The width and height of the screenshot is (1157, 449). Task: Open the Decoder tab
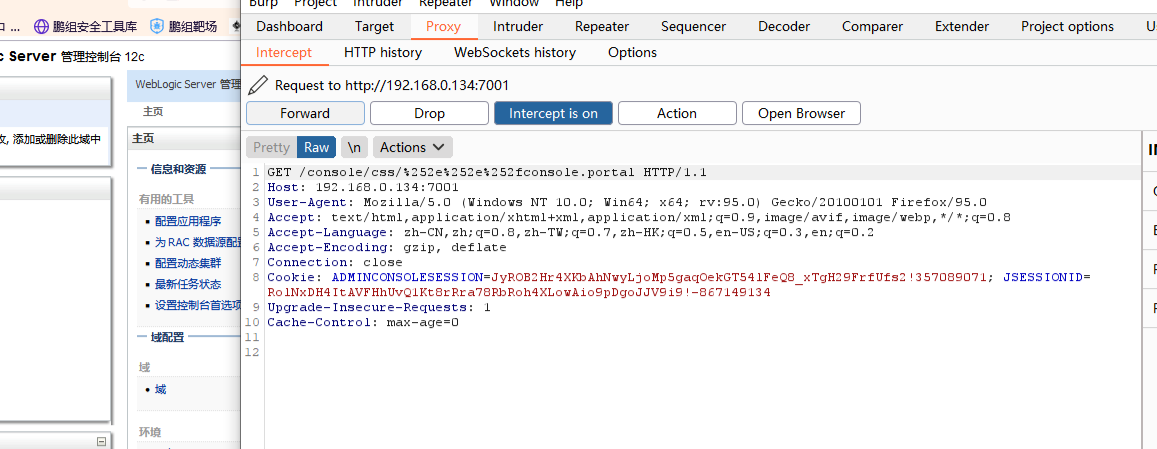point(784,27)
